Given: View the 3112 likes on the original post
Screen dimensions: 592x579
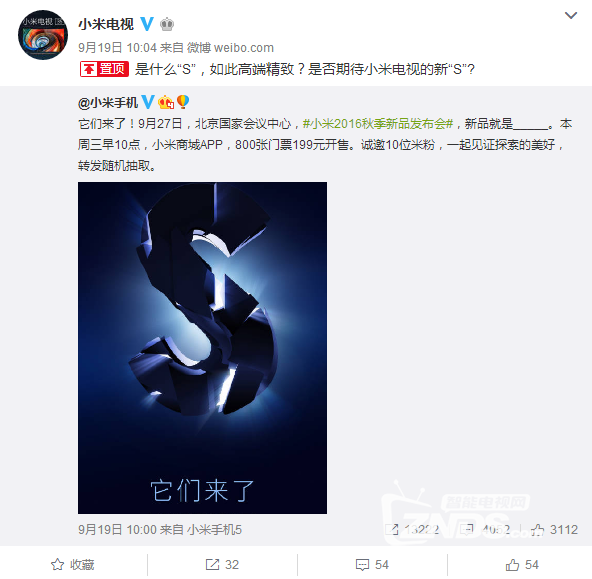Looking at the screenshot, I should pyautogui.click(x=554, y=530).
